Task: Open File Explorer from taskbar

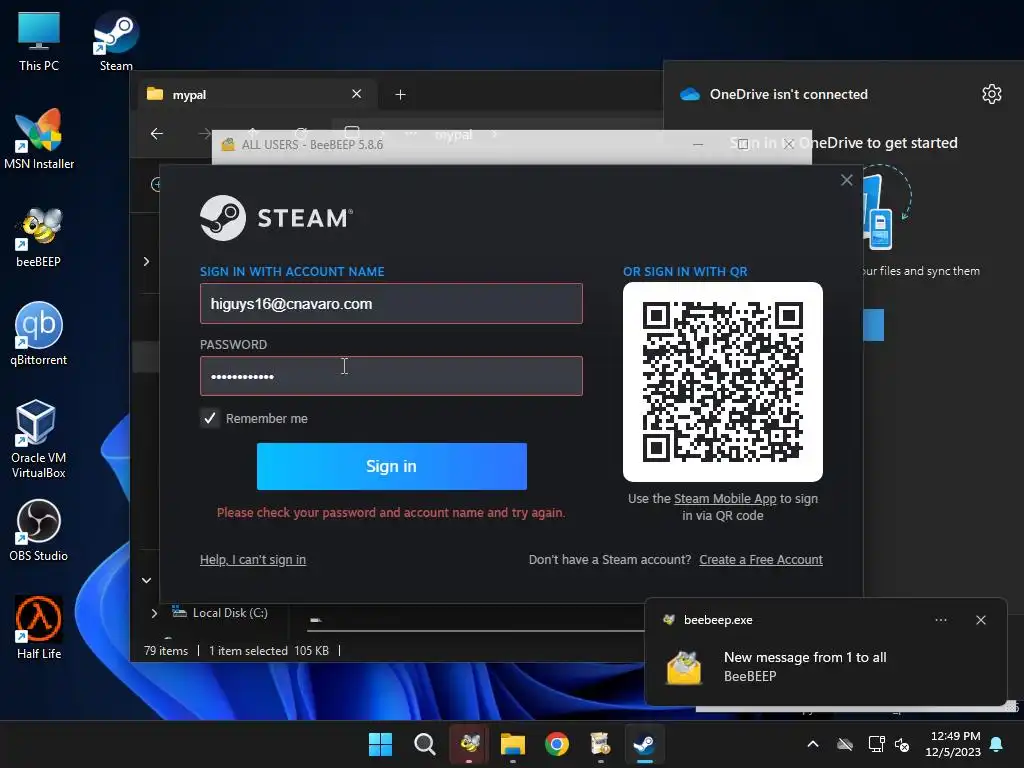Action: (x=513, y=744)
